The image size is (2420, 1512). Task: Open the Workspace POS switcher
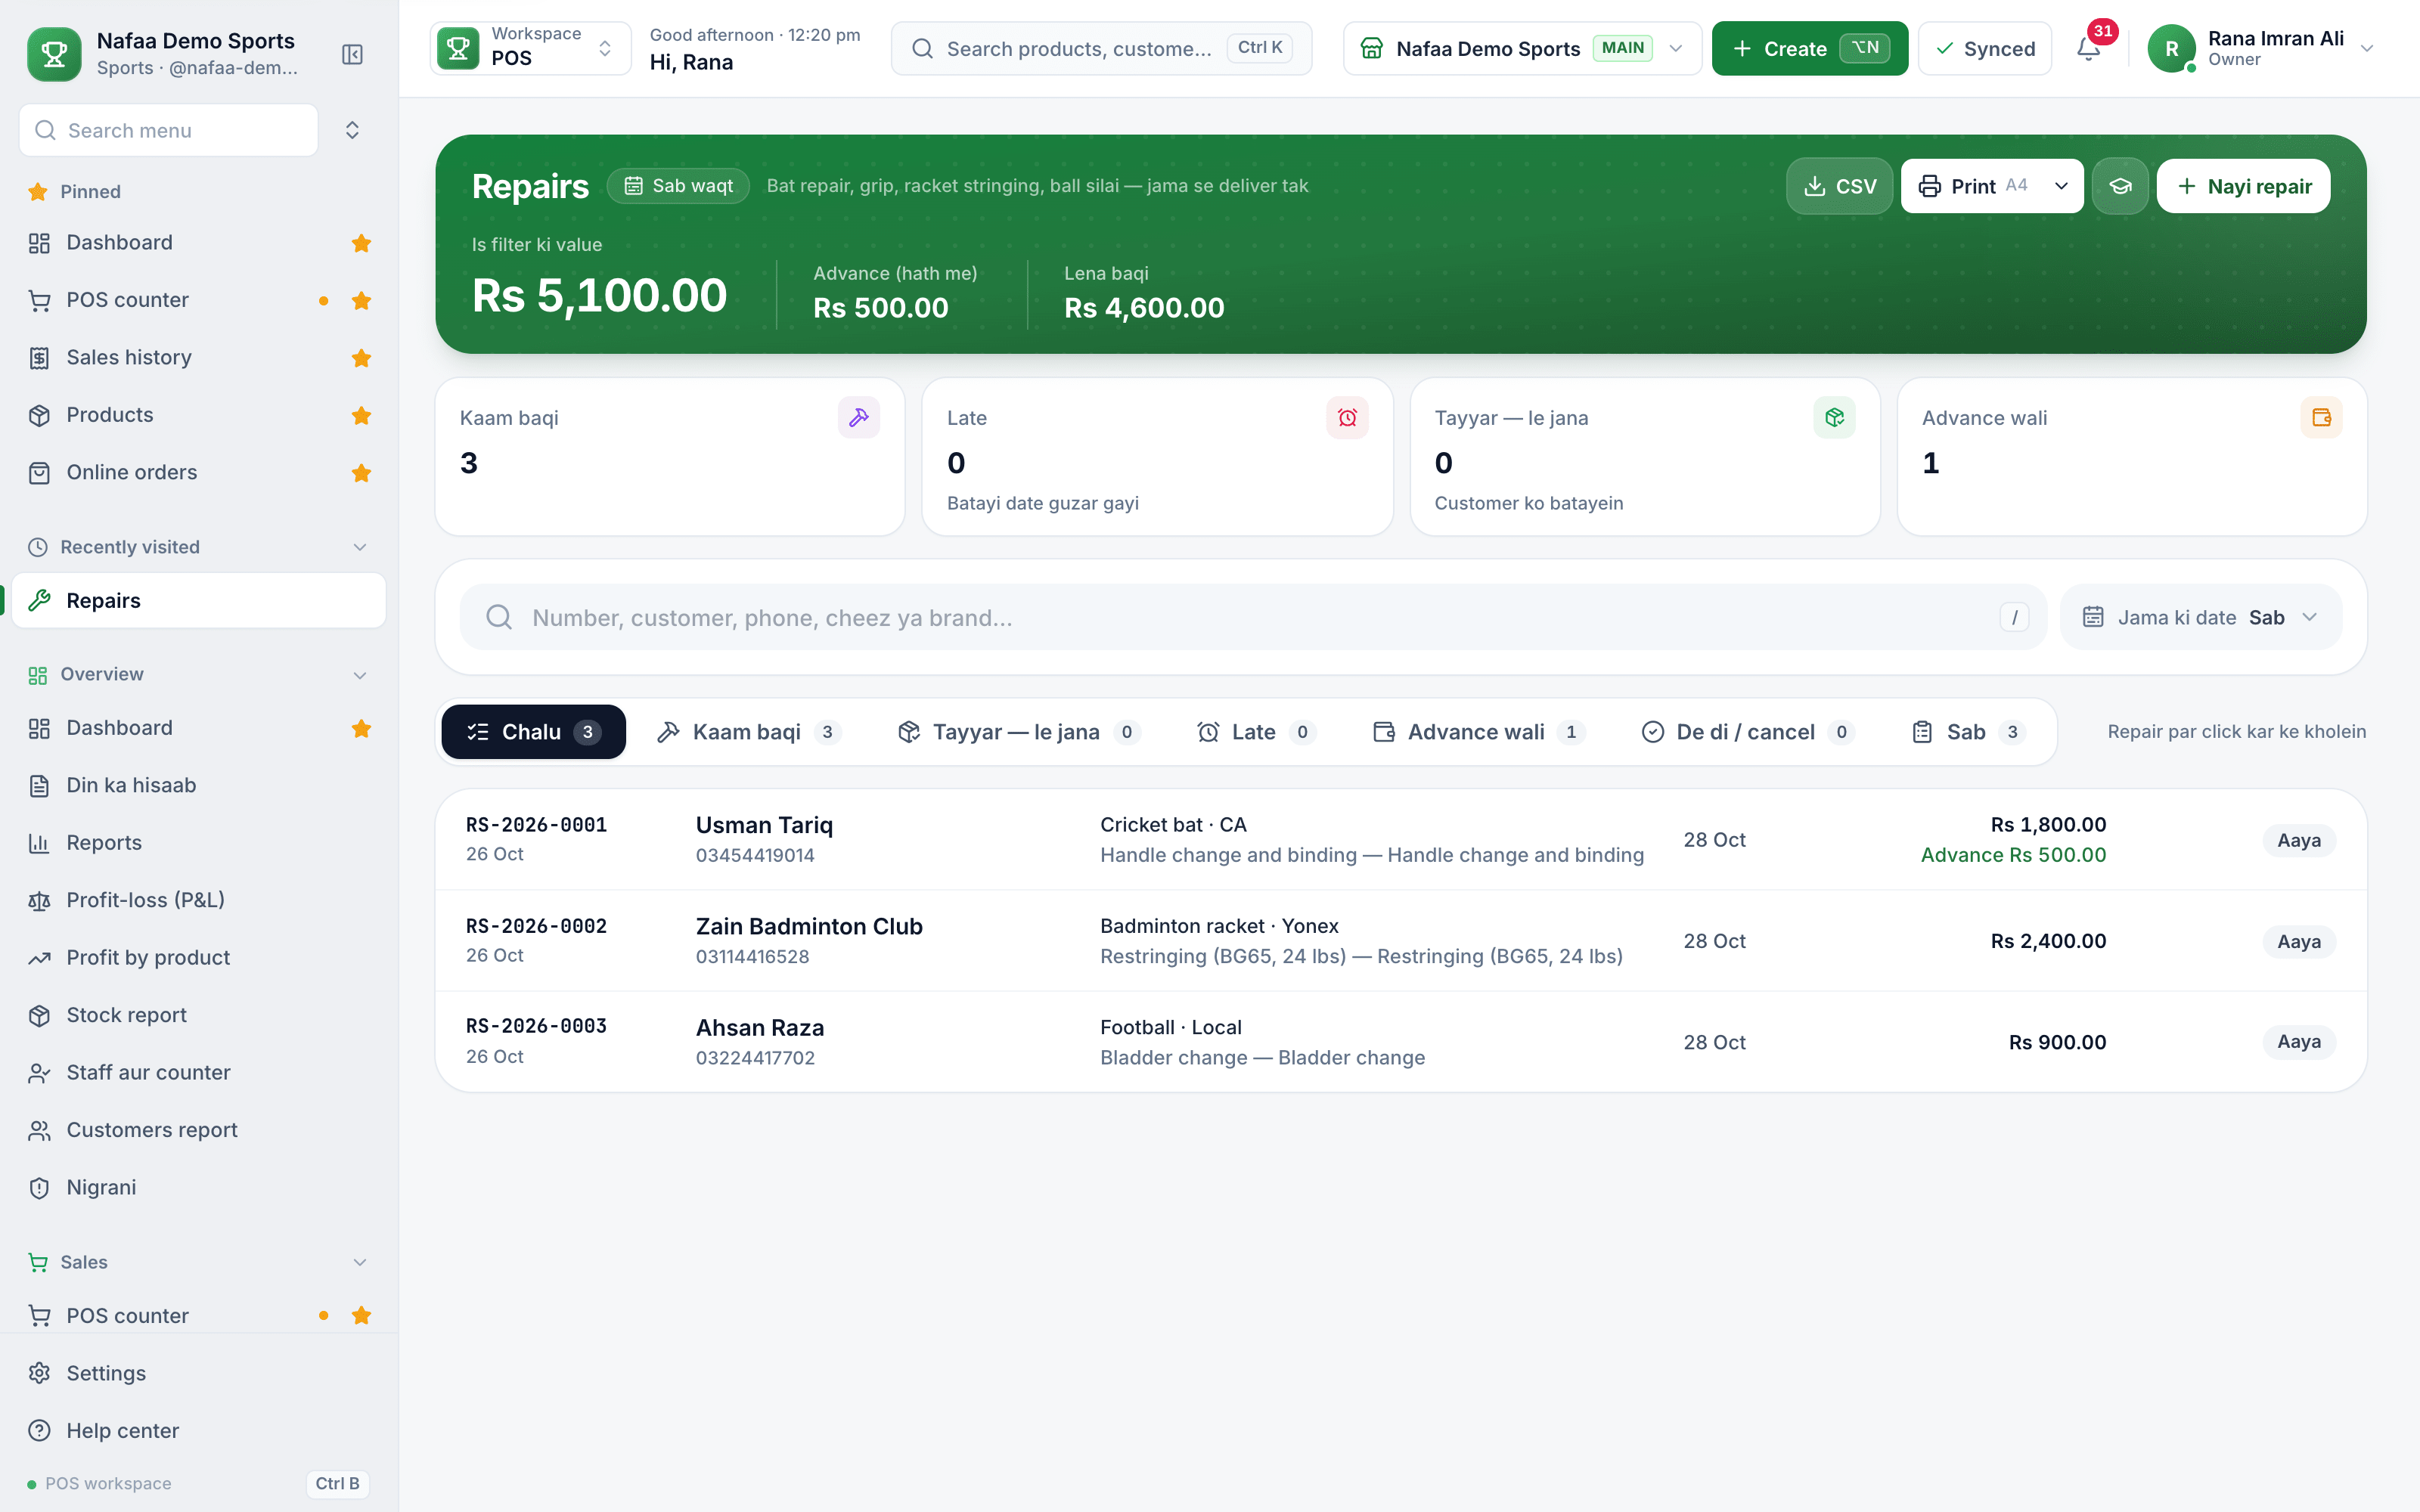531,48
